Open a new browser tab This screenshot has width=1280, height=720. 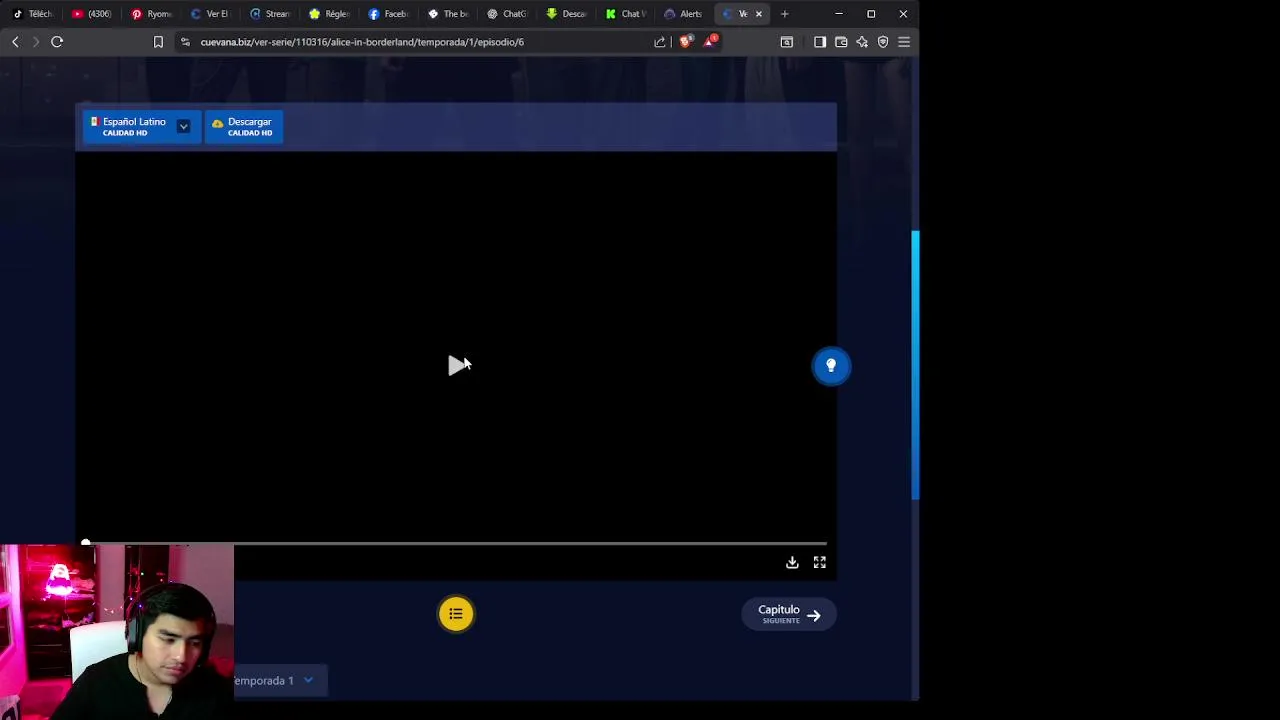(785, 14)
